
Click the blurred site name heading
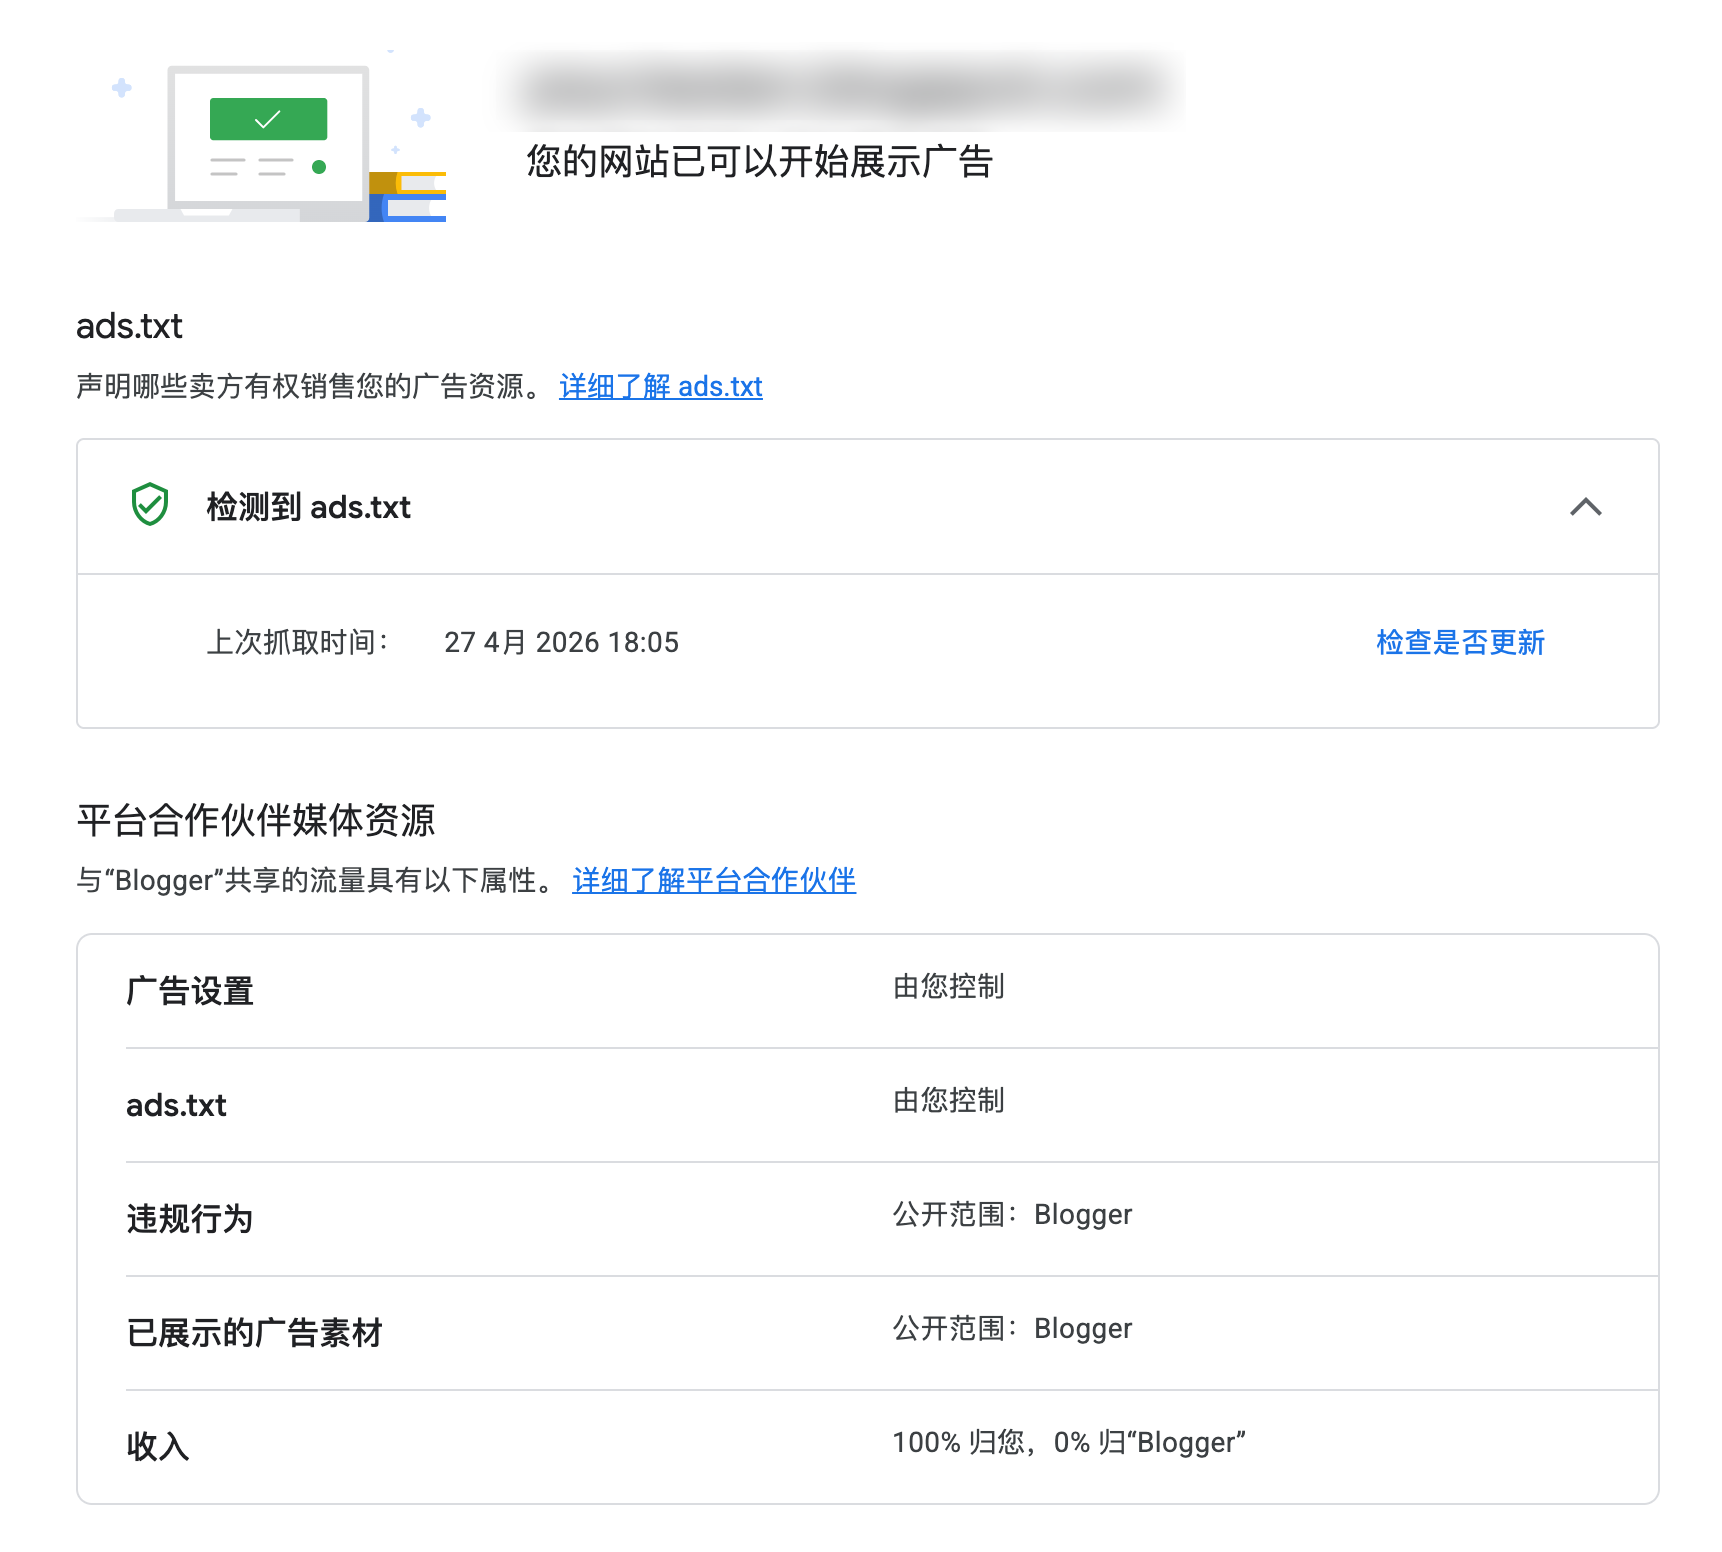click(x=840, y=90)
